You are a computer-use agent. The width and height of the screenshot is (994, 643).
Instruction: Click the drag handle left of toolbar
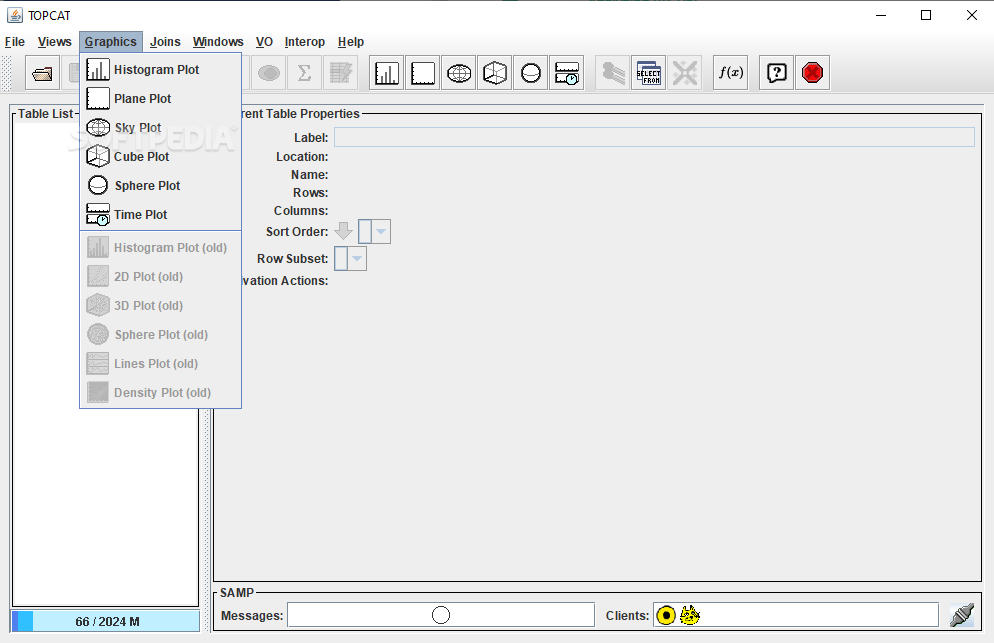(x=6, y=73)
